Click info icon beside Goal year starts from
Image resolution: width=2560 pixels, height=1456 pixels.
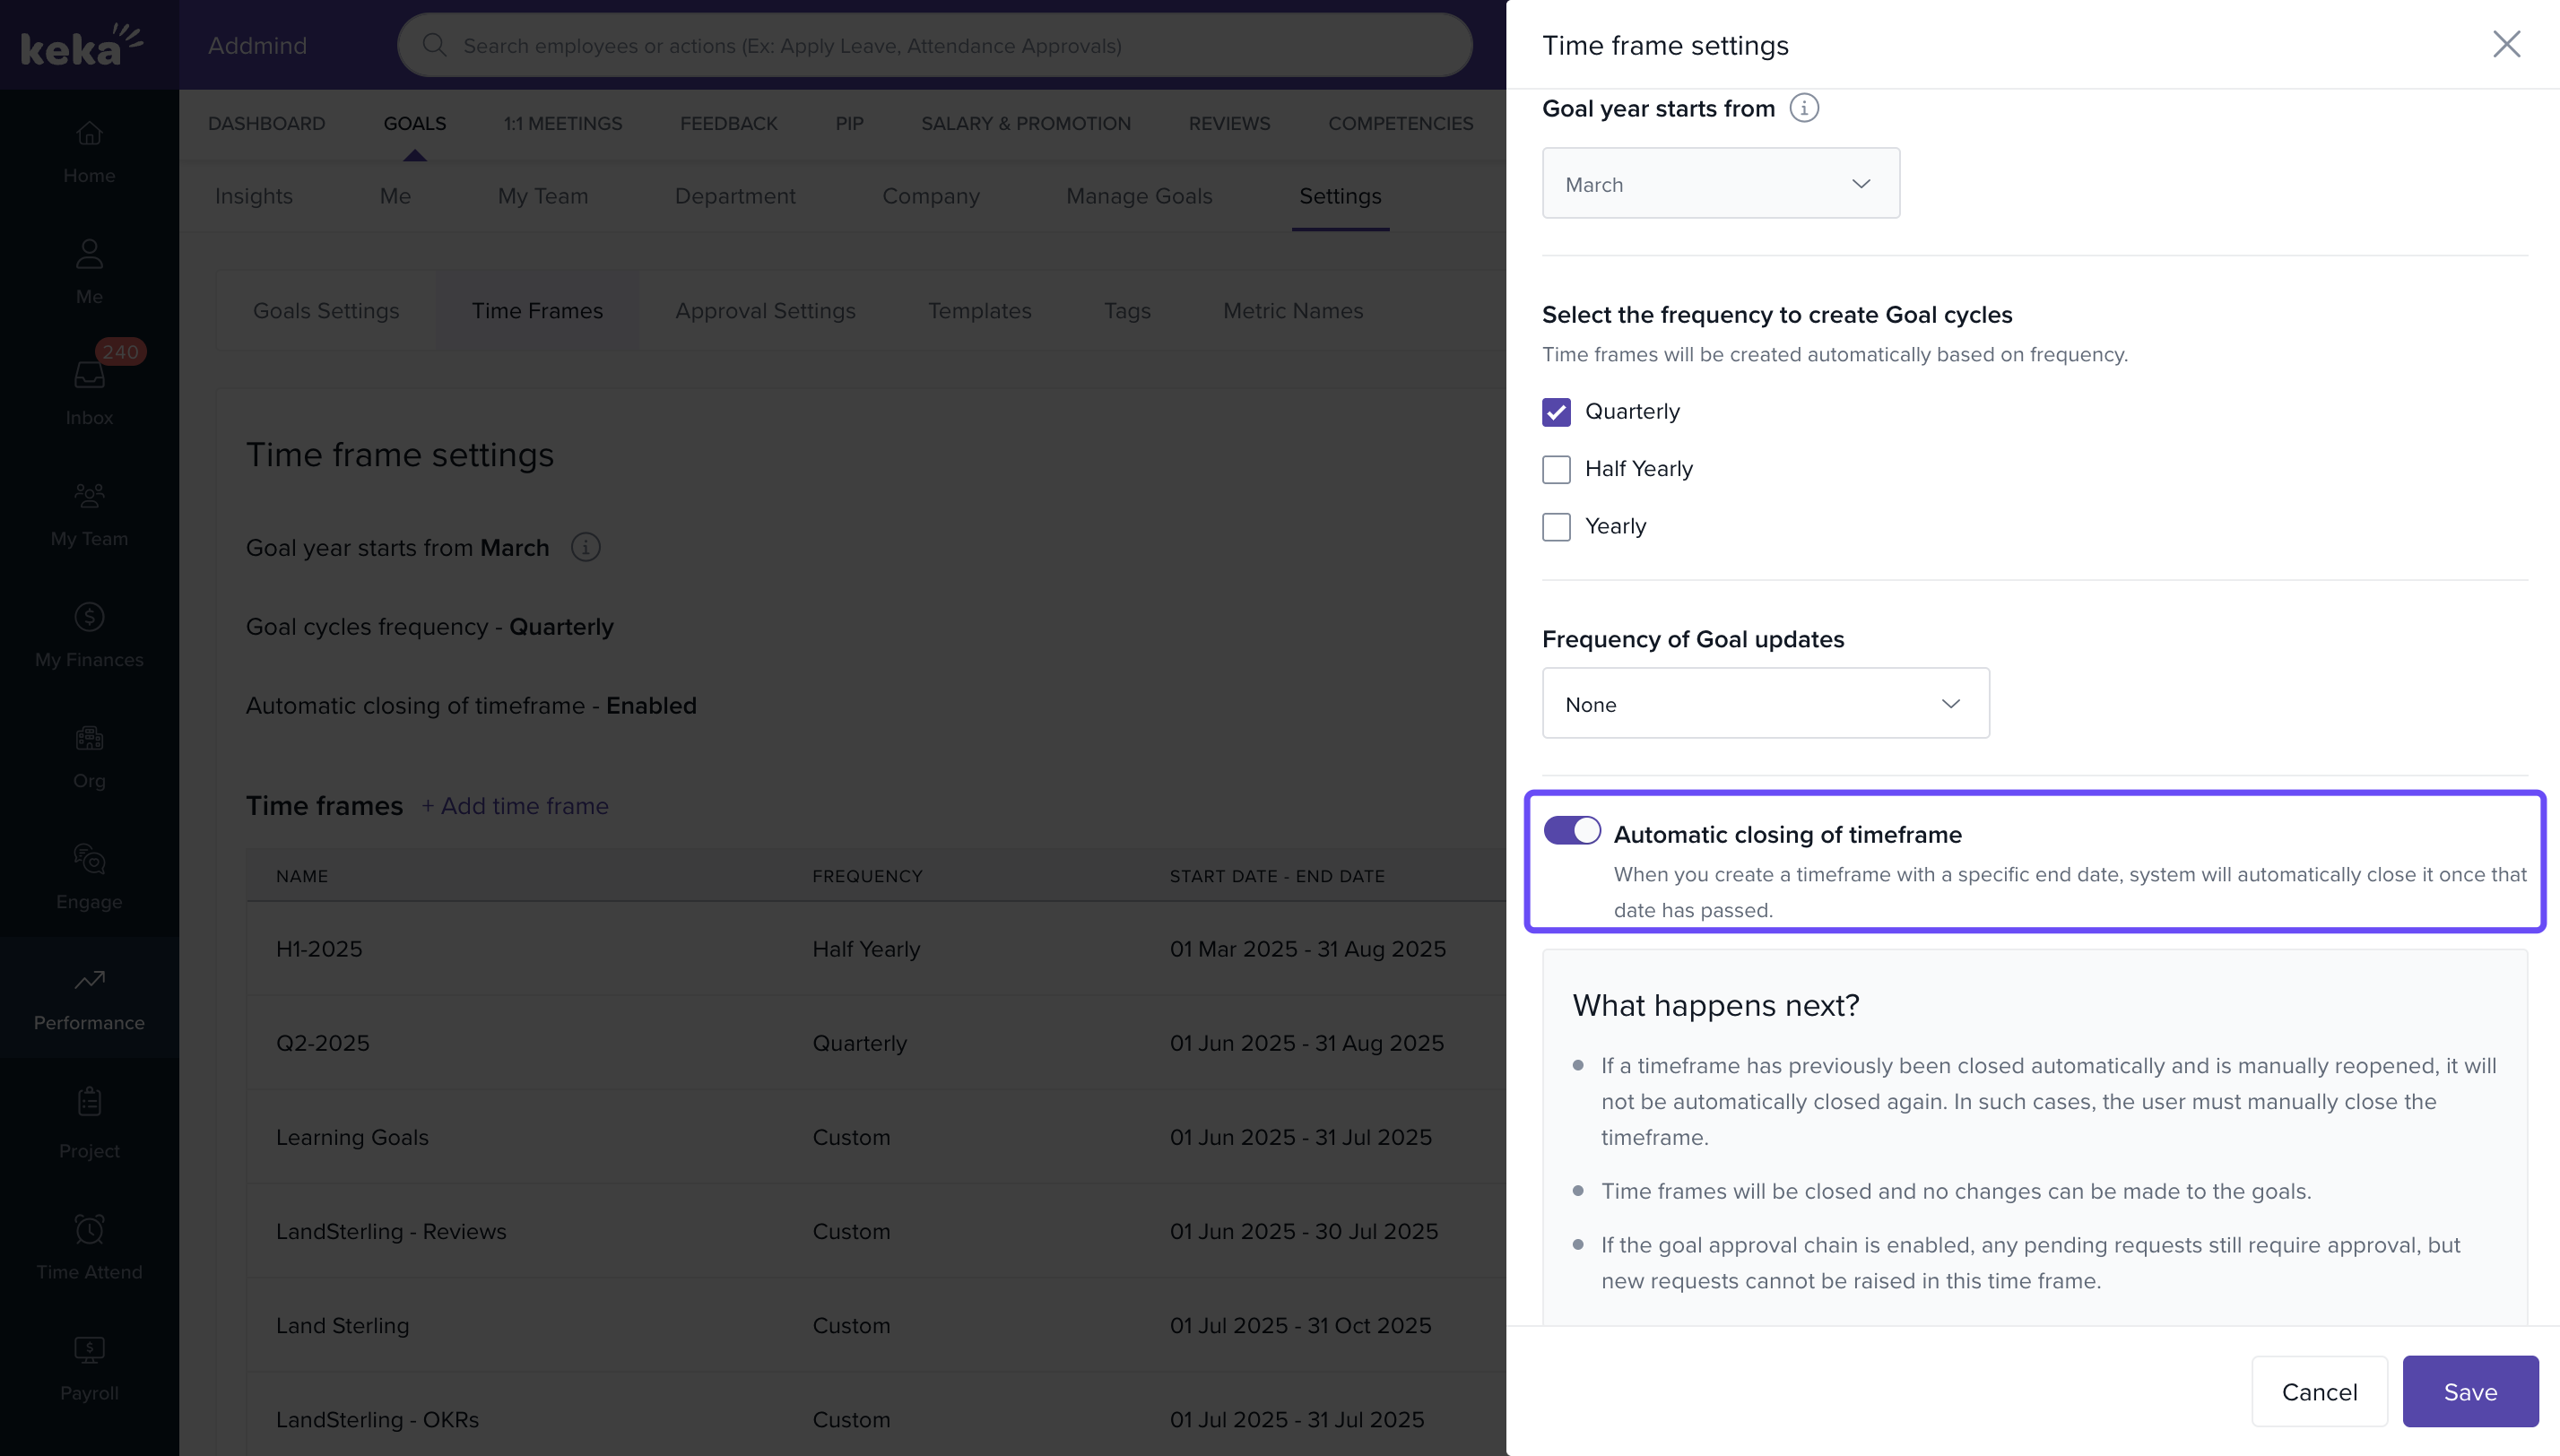tap(1803, 108)
